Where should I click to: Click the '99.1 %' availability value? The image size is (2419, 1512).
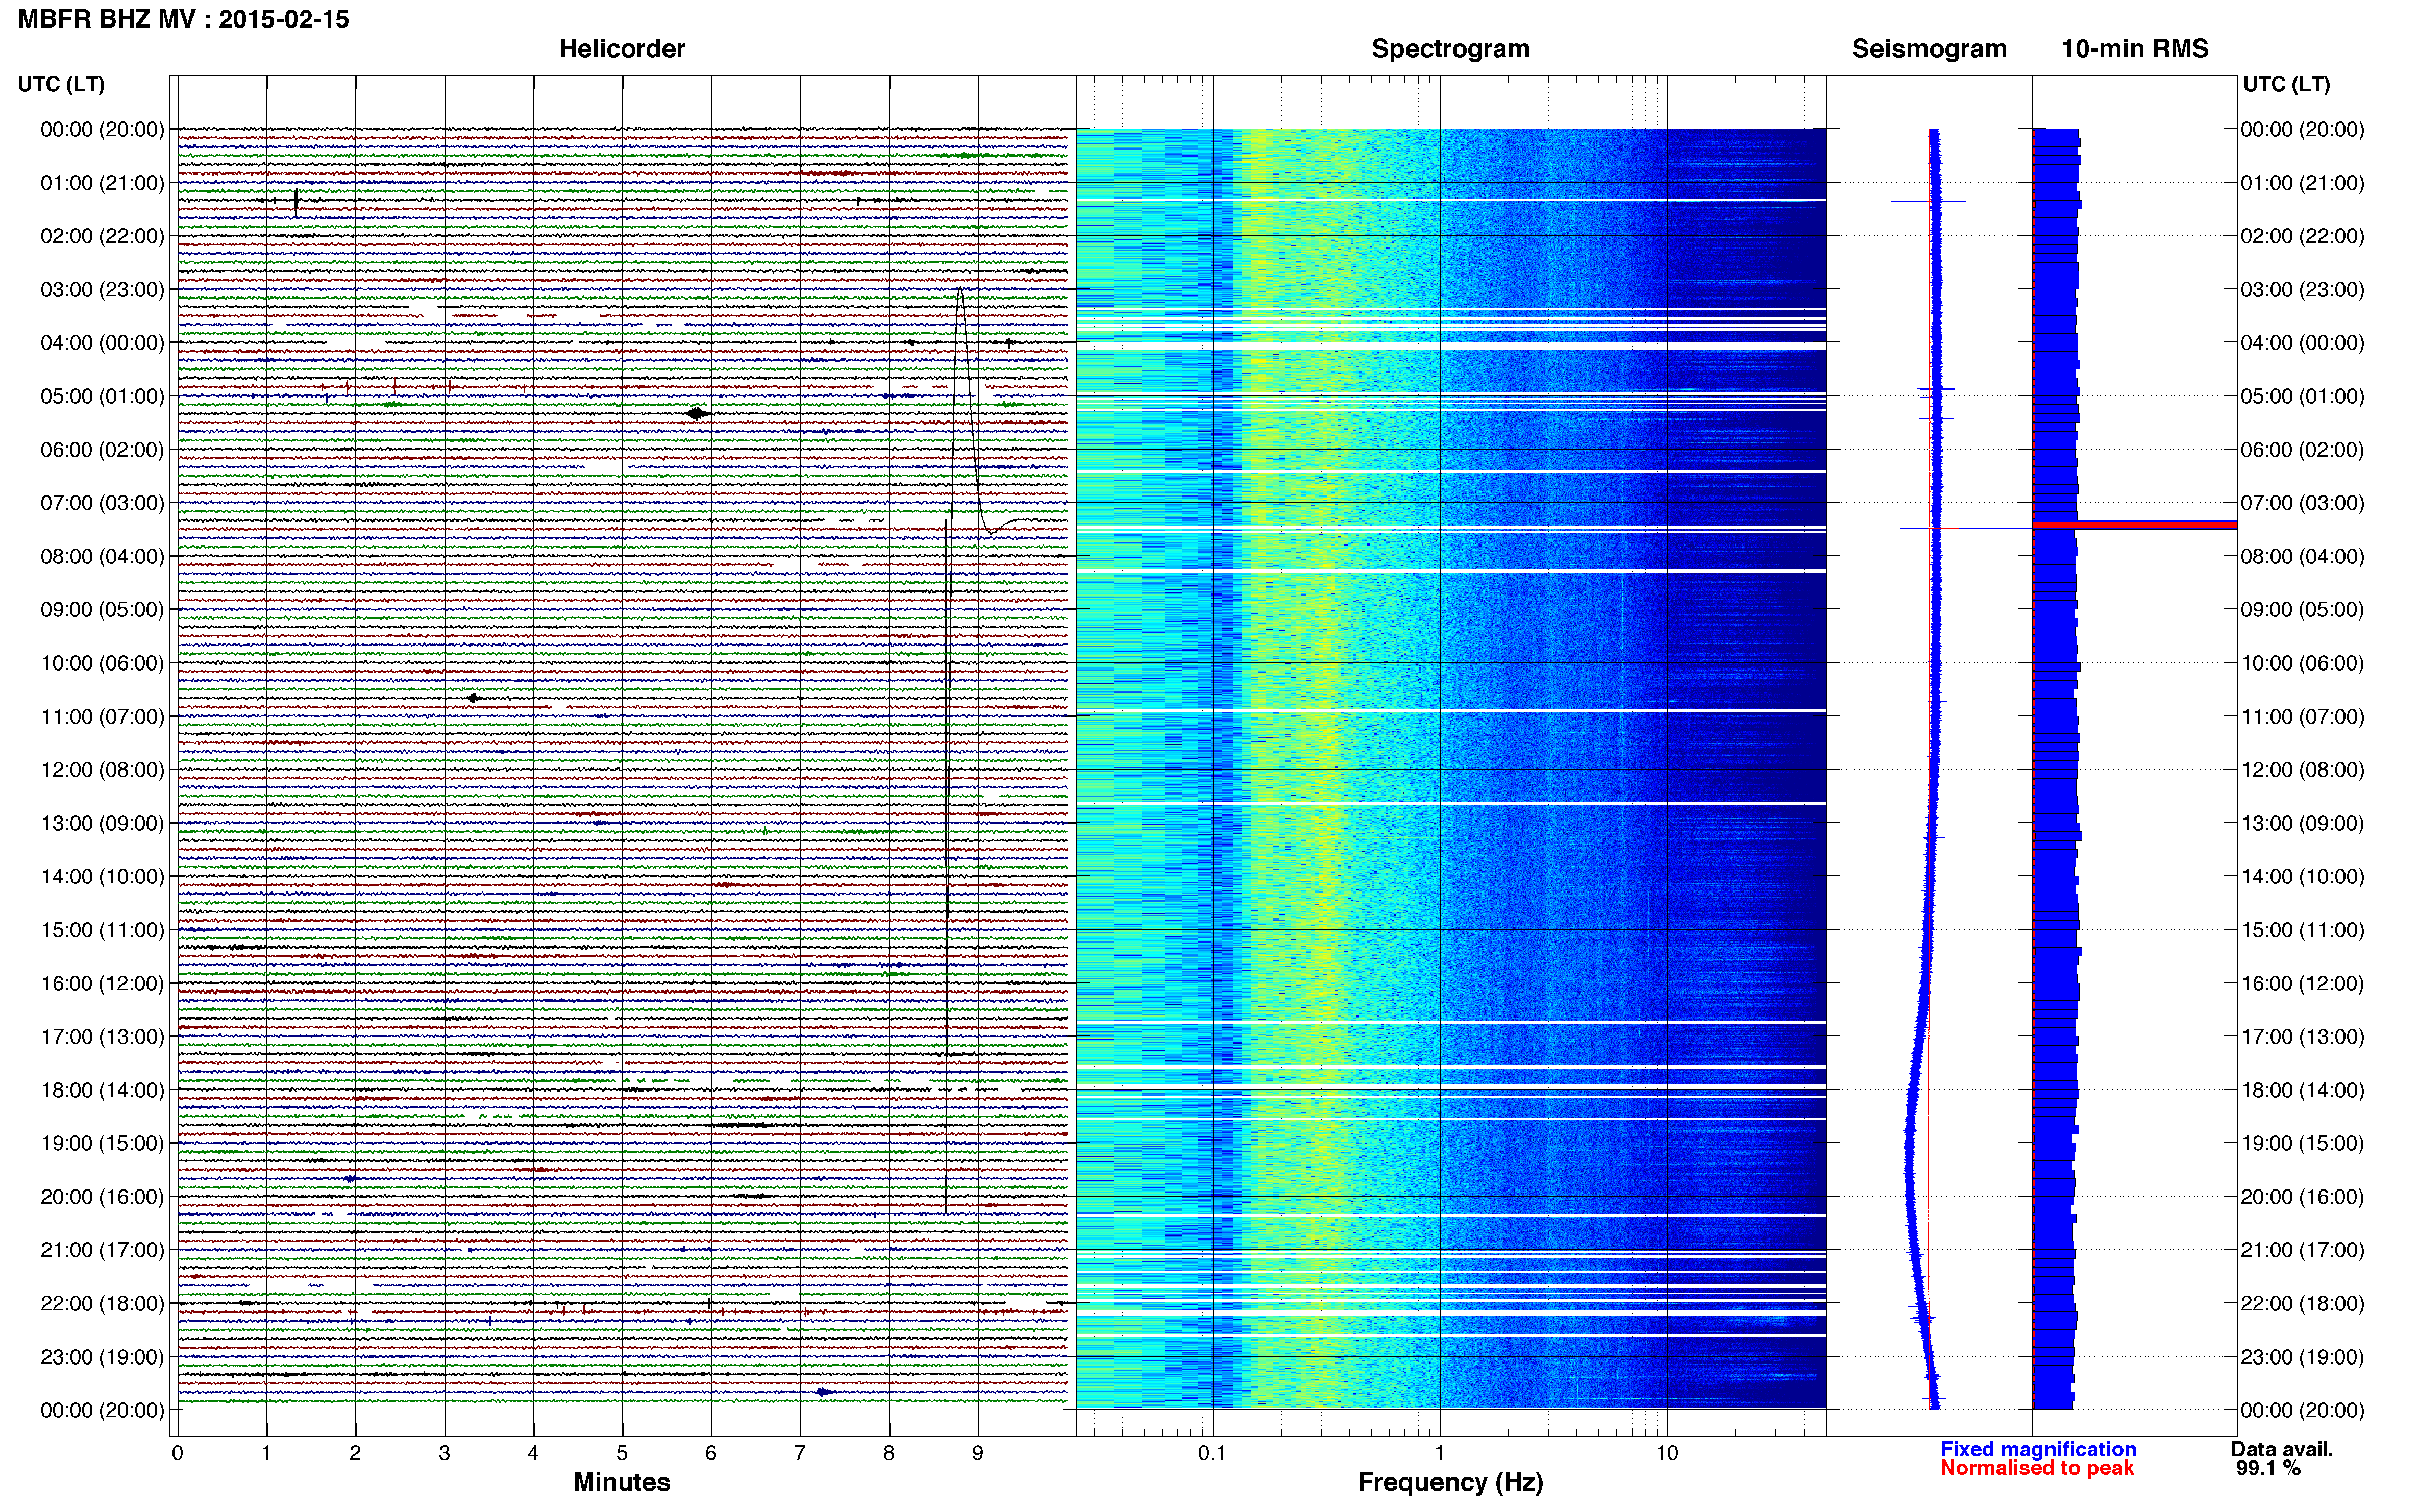(x=2269, y=1468)
